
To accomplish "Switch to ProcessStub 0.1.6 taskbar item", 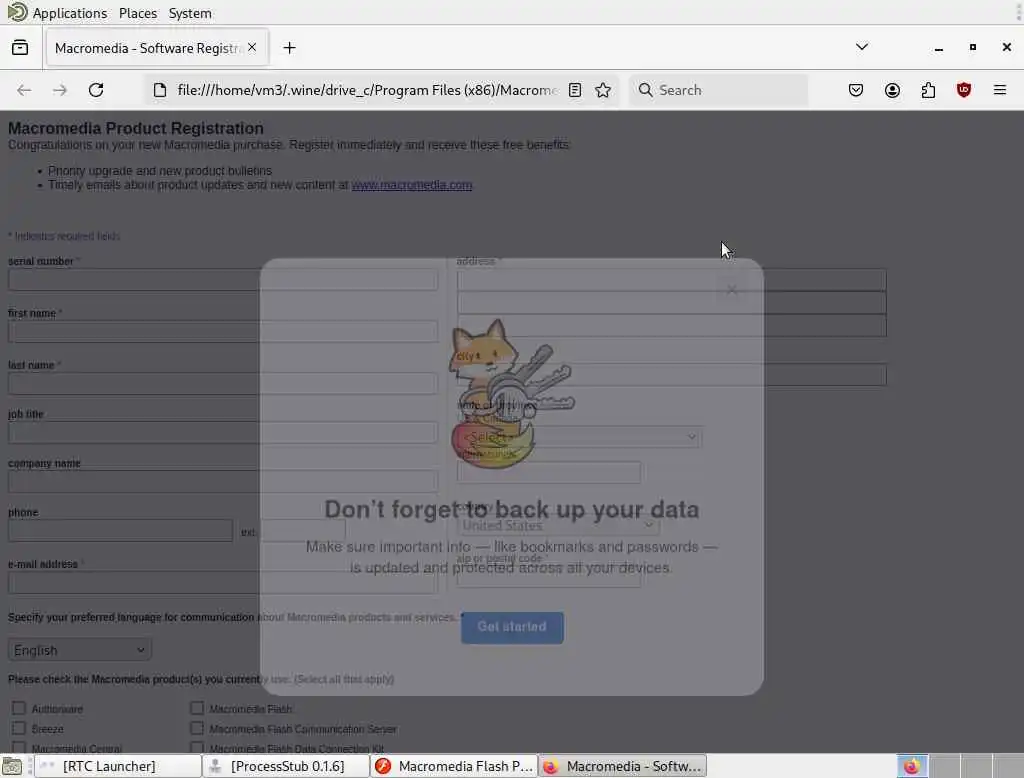I will (x=286, y=766).
